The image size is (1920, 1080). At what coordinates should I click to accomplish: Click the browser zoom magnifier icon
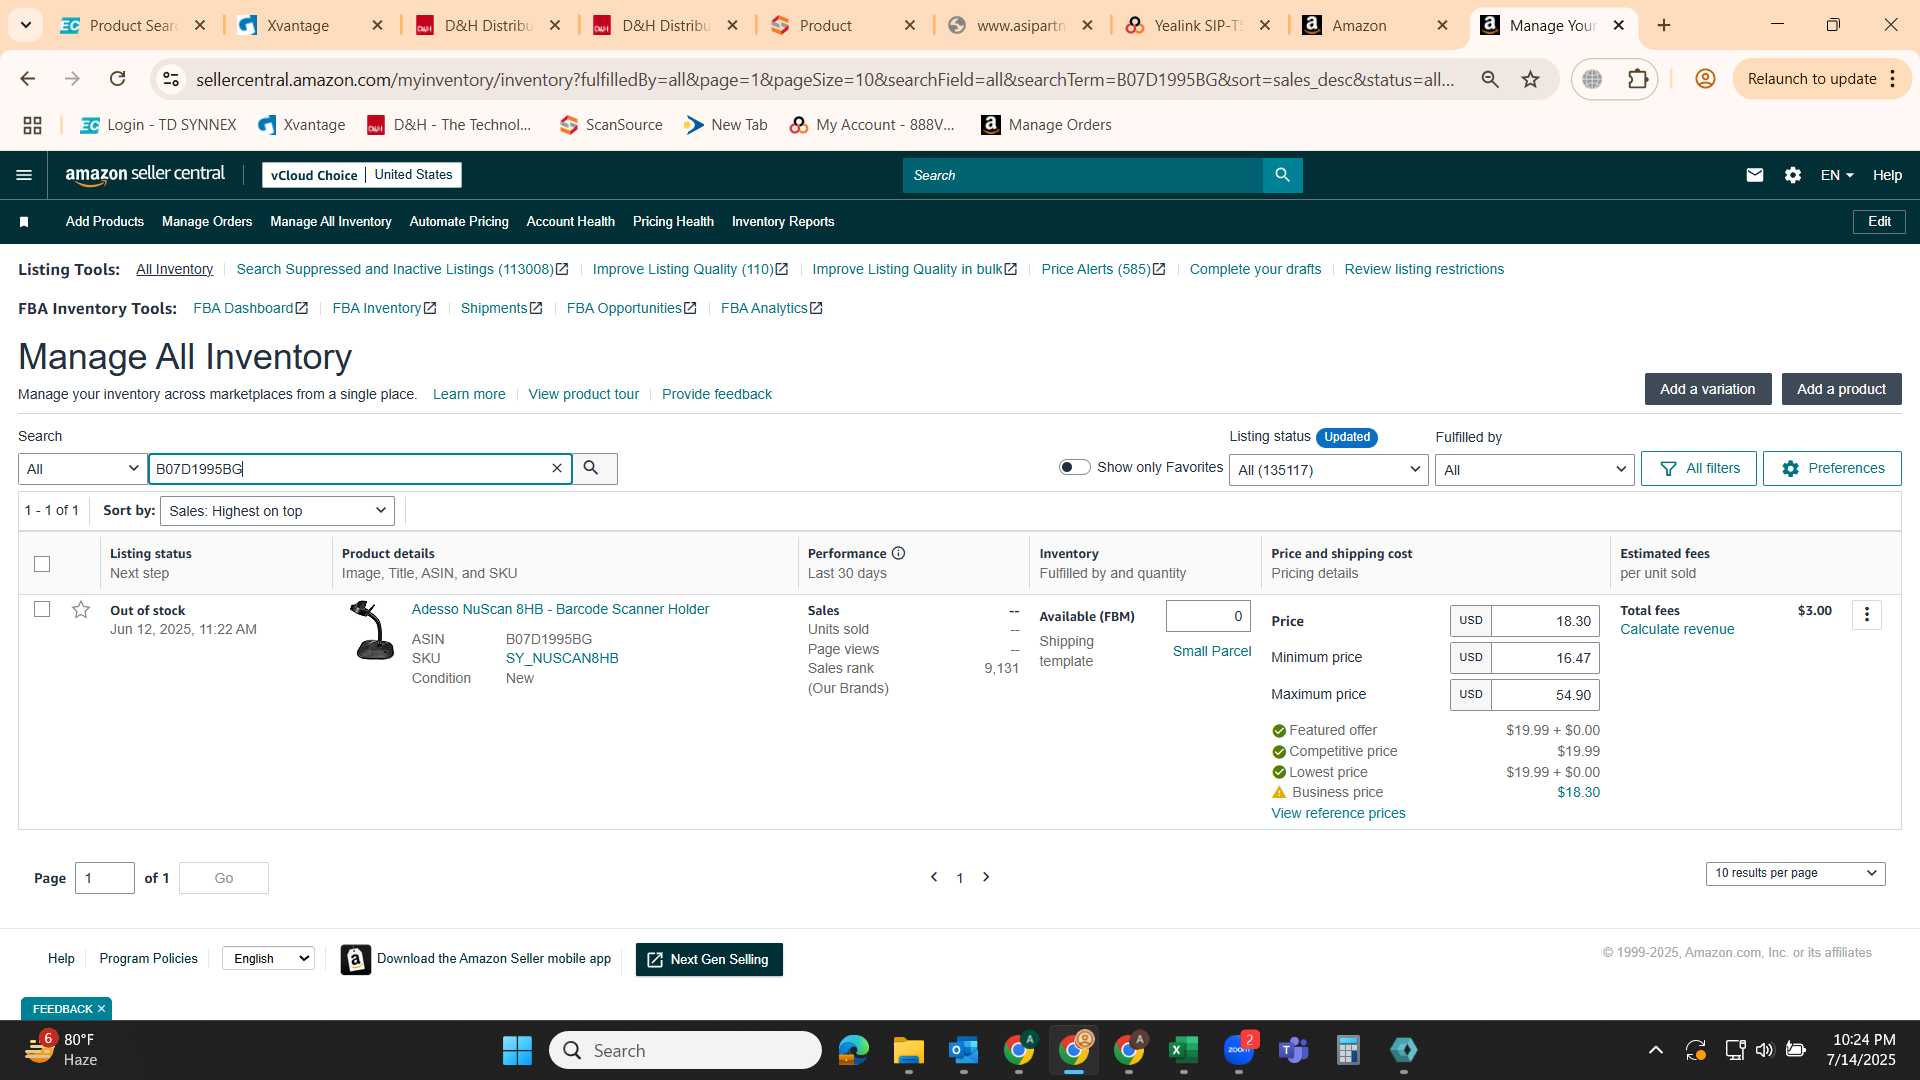1489,79
